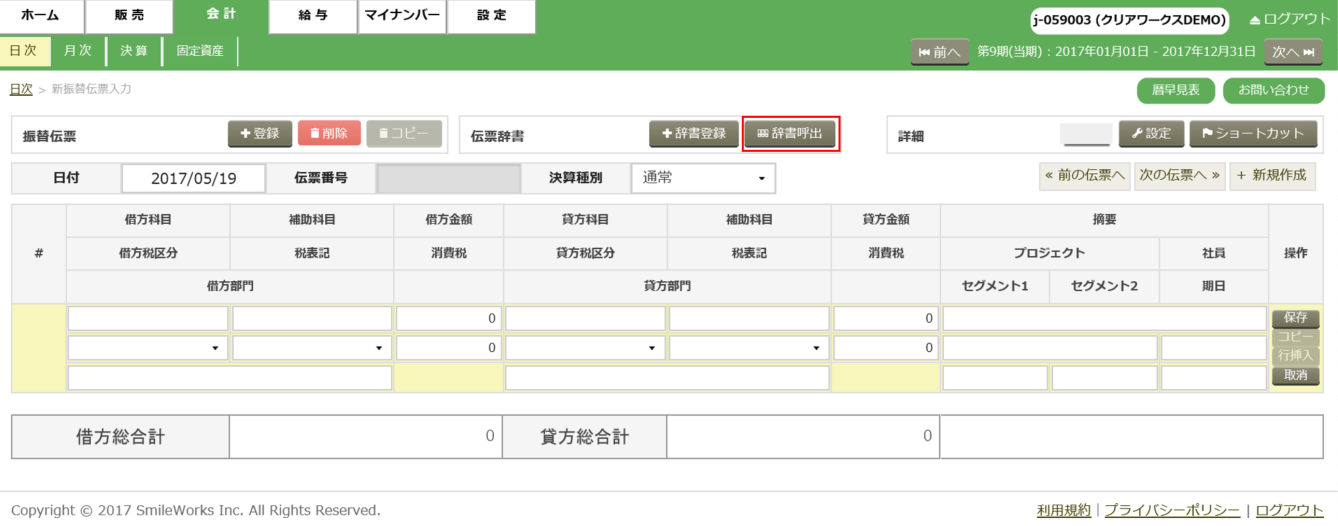Click the debit 消費税 field

449,348
